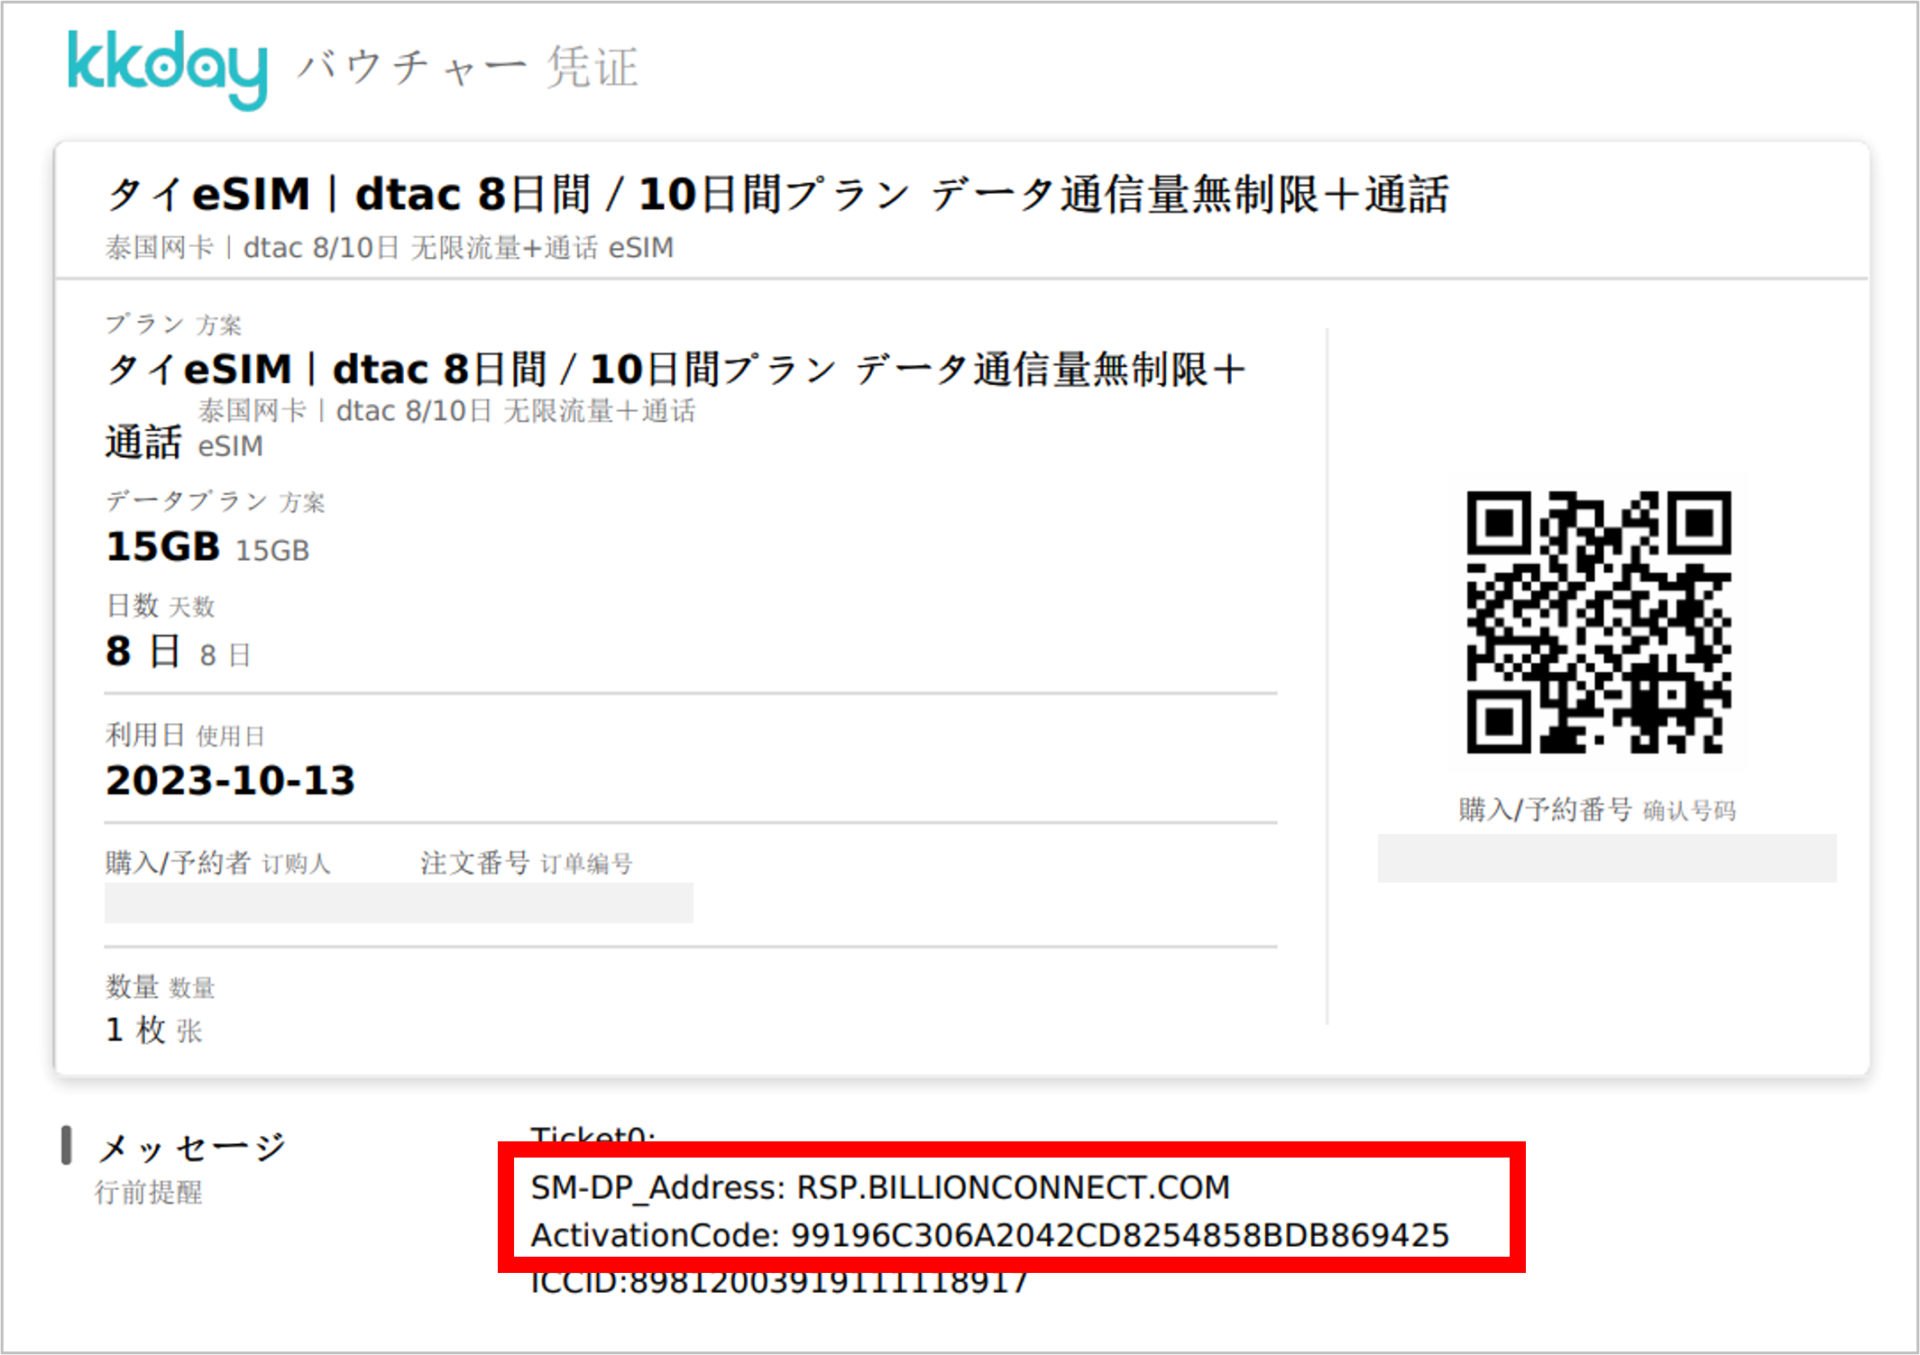
Task: Expand the 行前提醒 reminder section
Action: tap(150, 1192)
